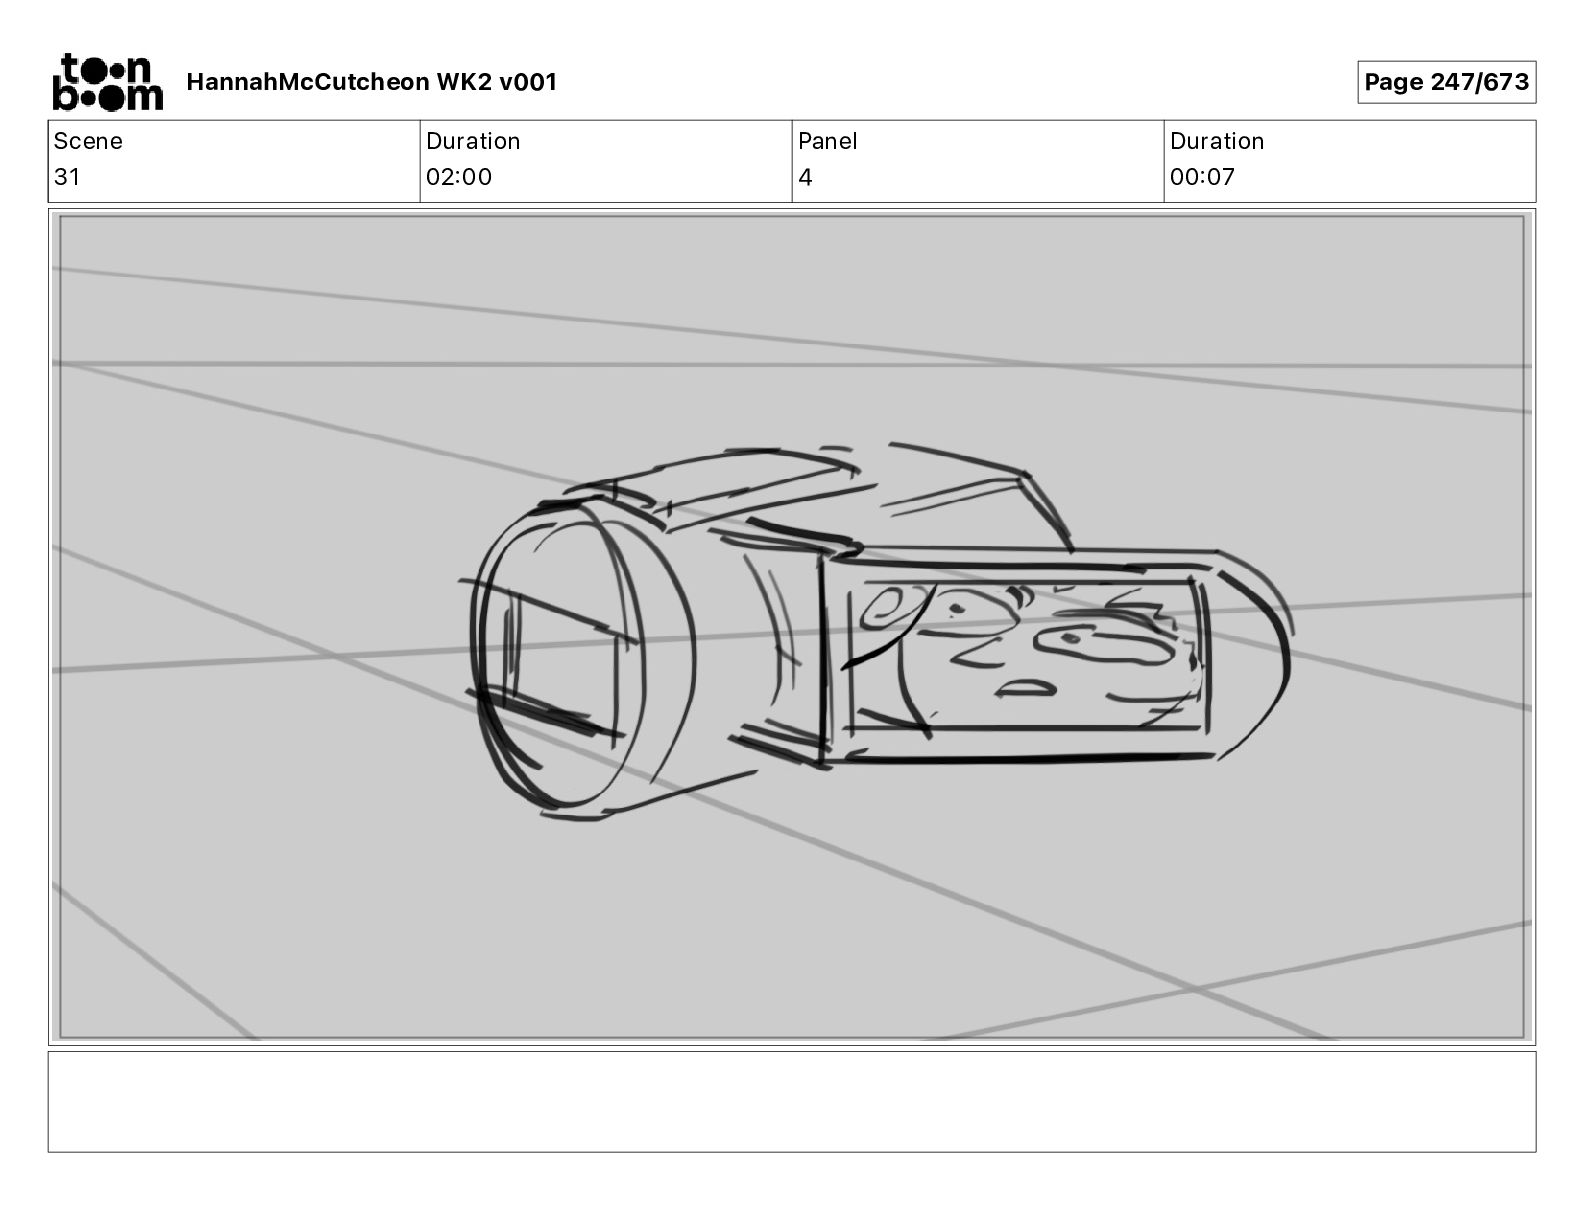Select scene duration value '02:00'
1584x1224 pixels.
click(459, 177)
